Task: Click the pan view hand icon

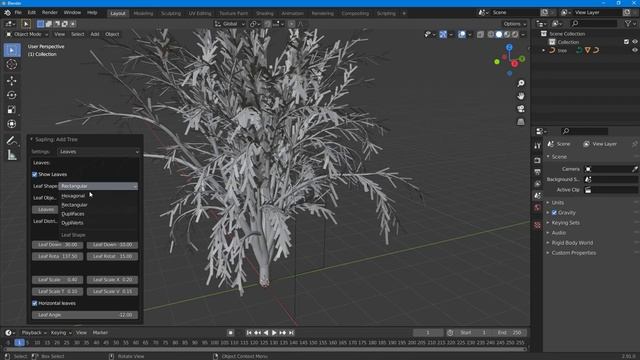Action: pyautogui.click(x=521, y=96)
